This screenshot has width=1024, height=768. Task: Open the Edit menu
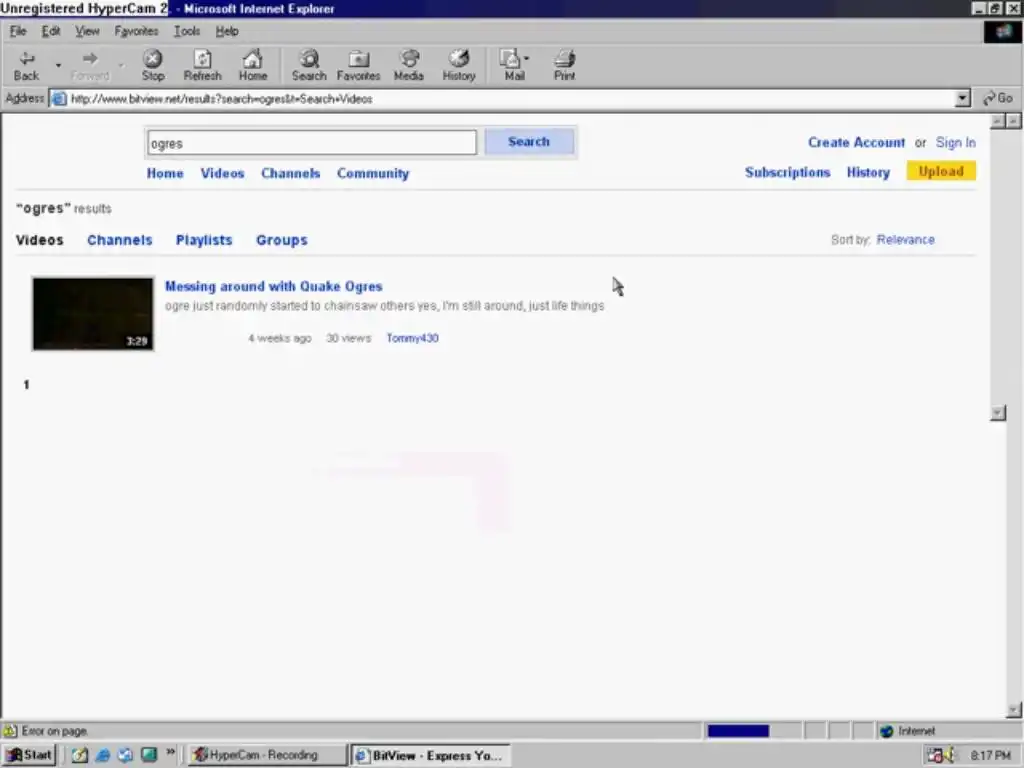[x=51, y=31]
